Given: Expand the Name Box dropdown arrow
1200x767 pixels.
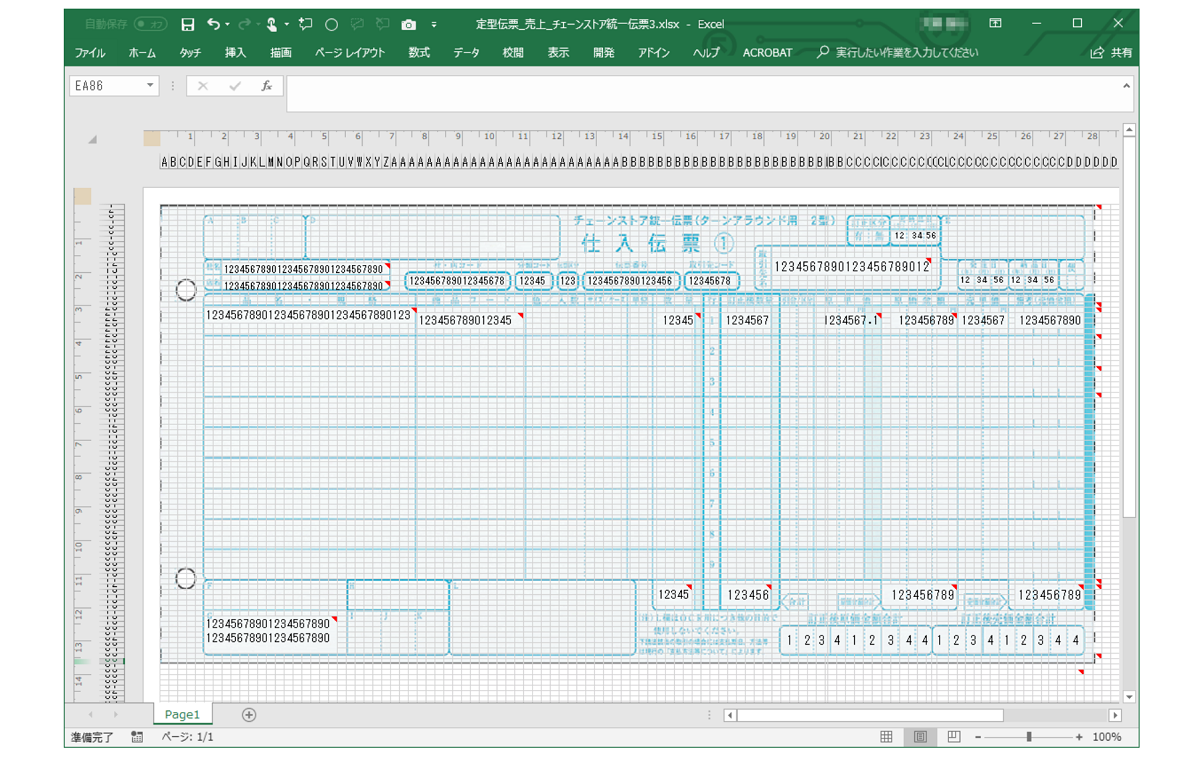Looking at the screenshot, I should pyautogui.click(x=151, y=87).
